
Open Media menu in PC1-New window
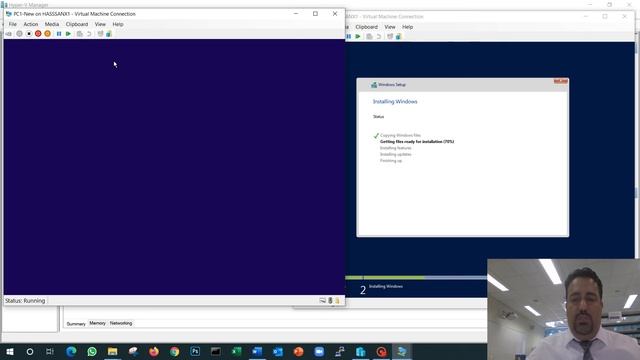(x=52, y=24)
